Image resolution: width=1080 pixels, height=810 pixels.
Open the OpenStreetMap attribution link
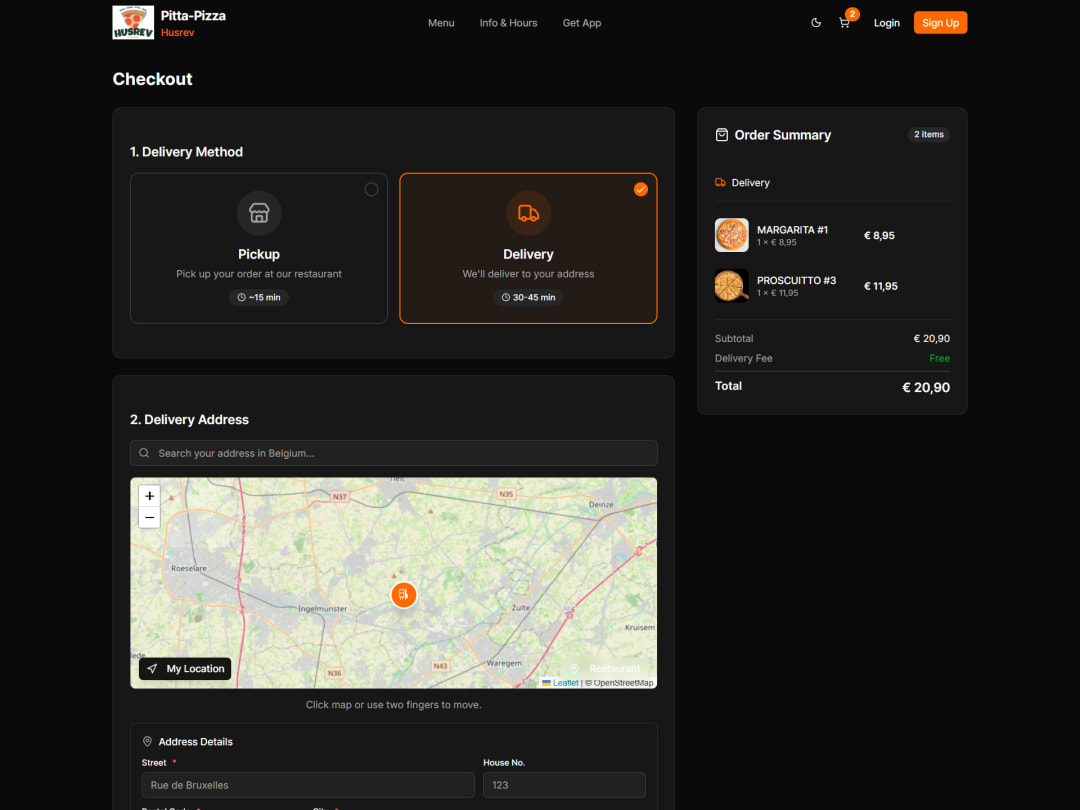[623, 683]
